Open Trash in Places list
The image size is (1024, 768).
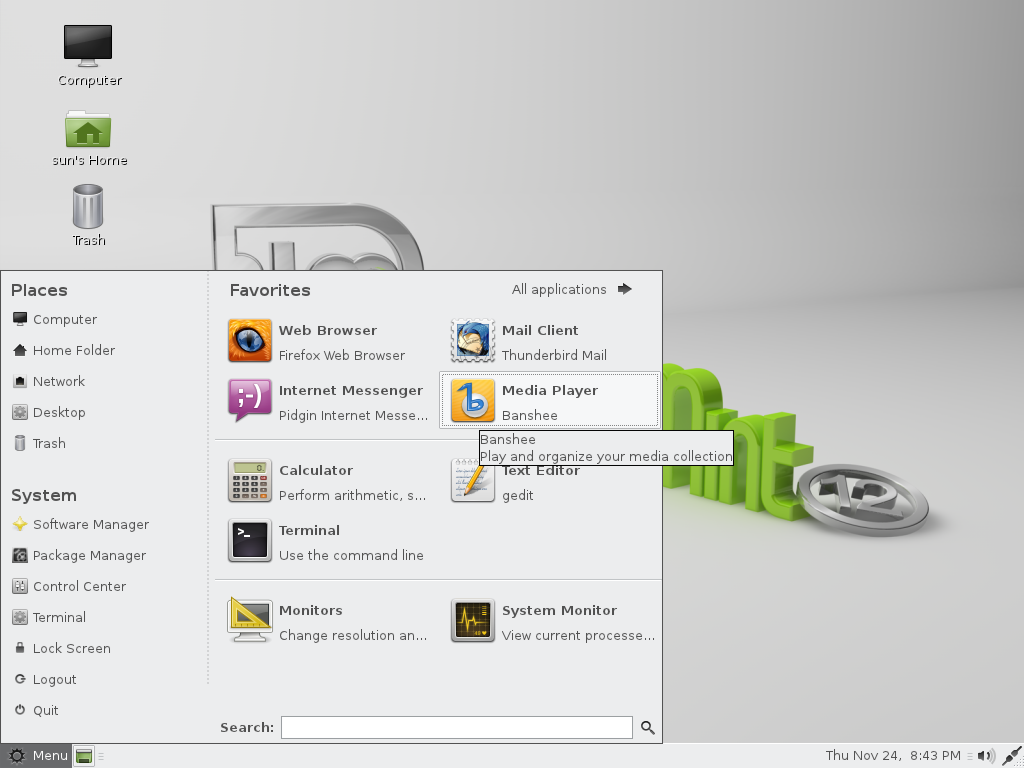point(39,443)
